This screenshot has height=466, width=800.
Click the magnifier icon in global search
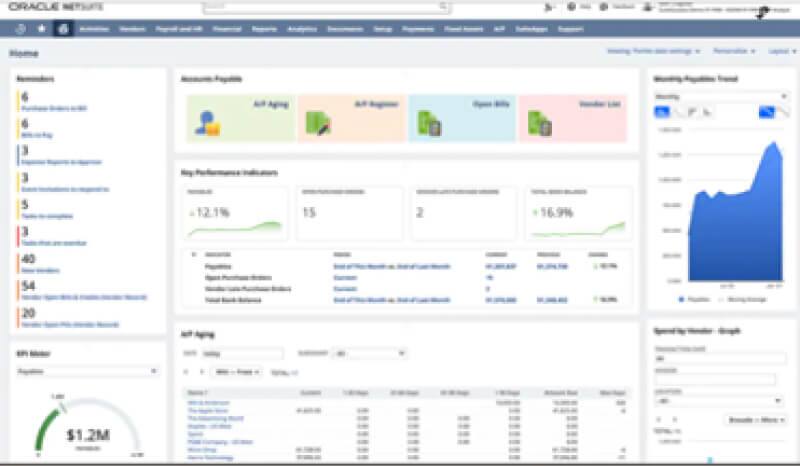pos(443,6)
